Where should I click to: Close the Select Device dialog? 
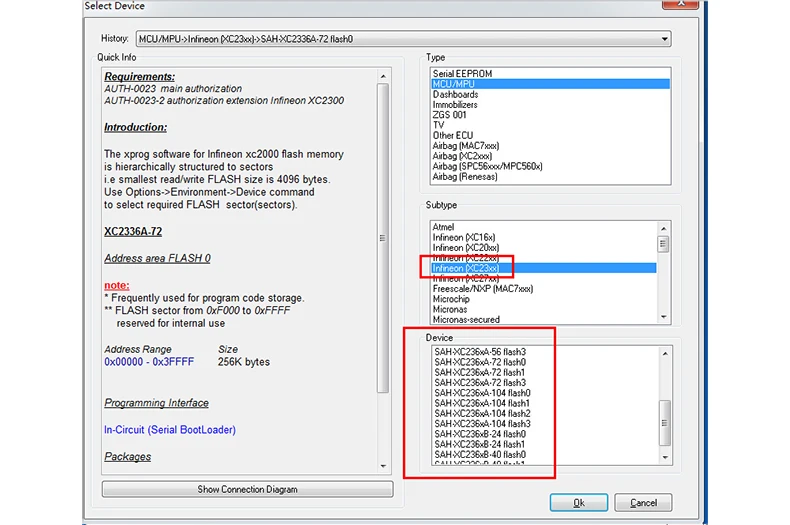tap(680, 4)
